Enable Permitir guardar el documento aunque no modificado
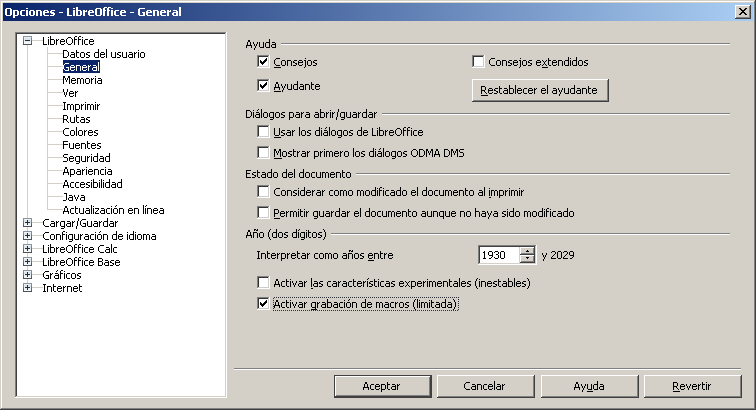The height and width of the screenshot is (410, 756). pos(263,213)
